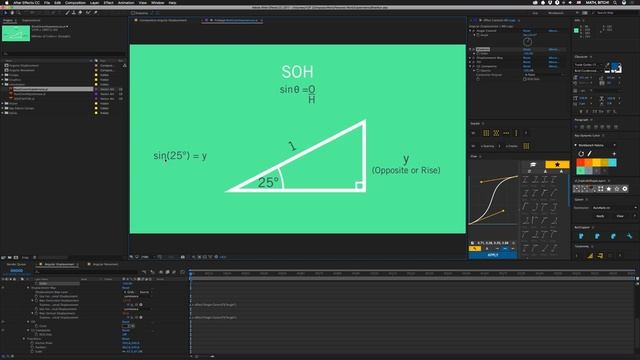Open the Composition menu
The width and height of the screenshot is (640, 360).
pos(76,2)
